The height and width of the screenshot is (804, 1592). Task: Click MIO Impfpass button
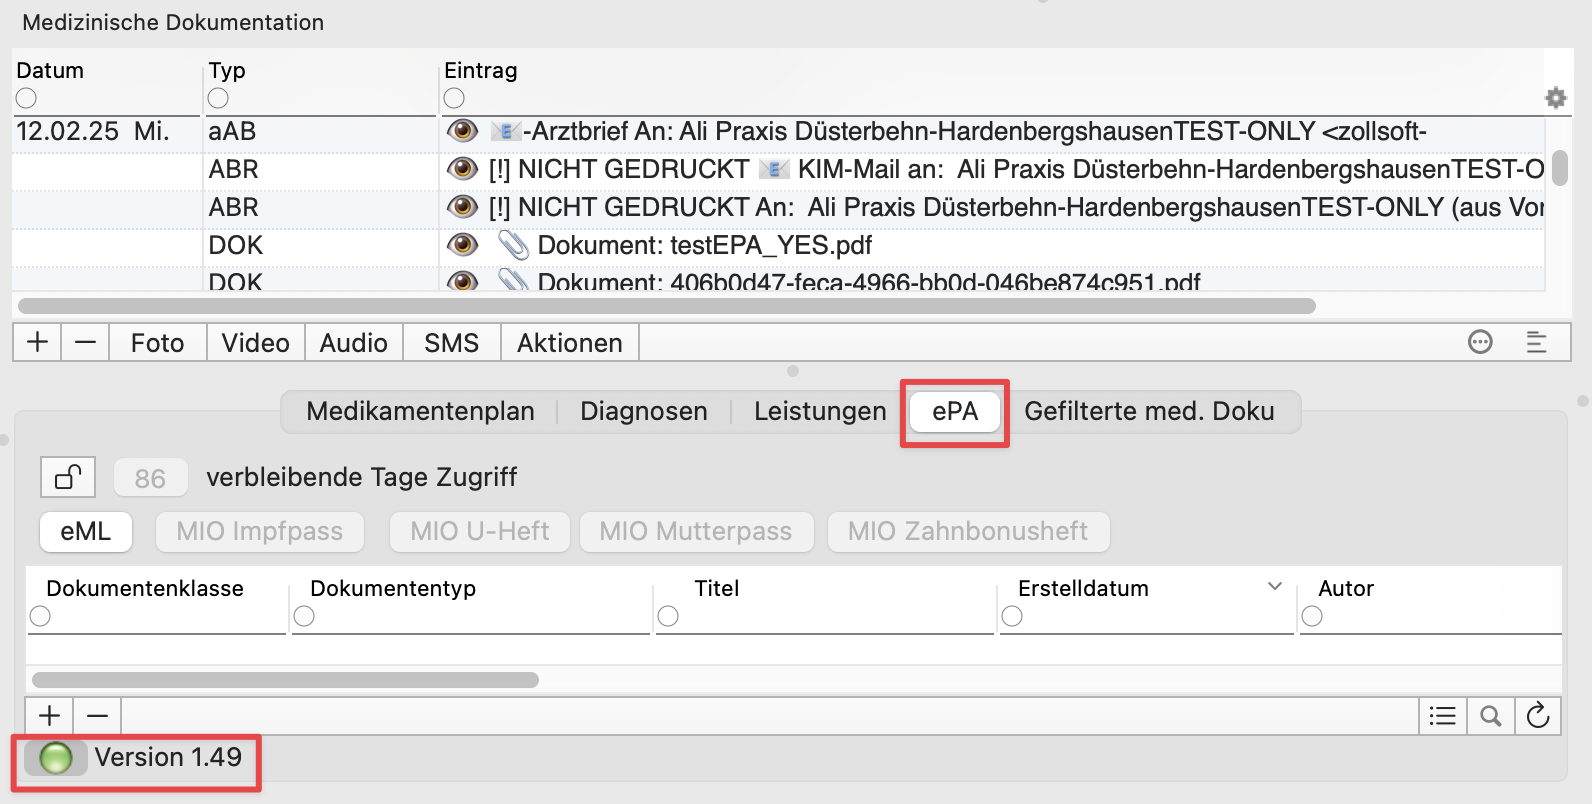point(260,531)
